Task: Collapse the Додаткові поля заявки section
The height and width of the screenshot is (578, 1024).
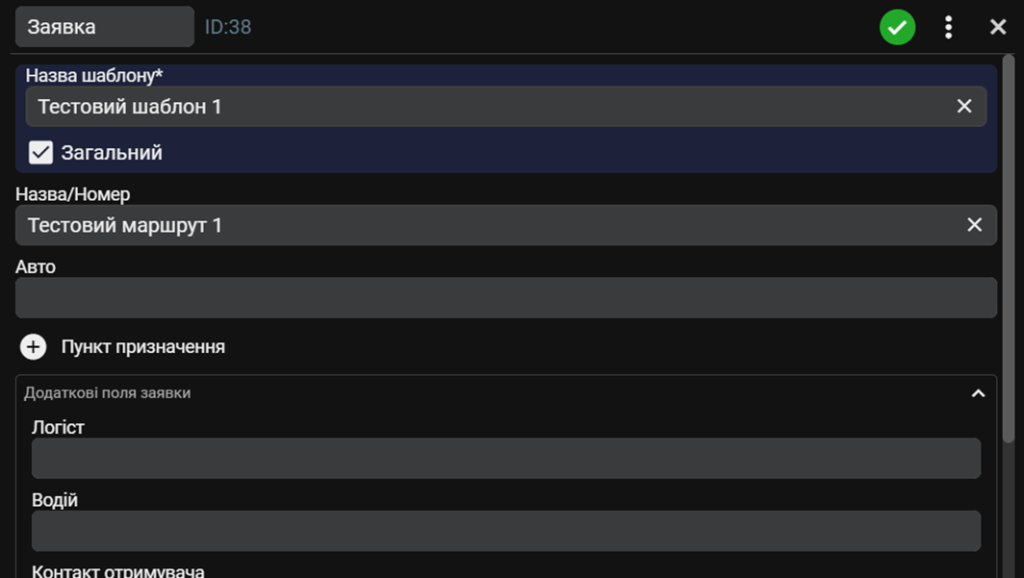Action: coord(978,393)
